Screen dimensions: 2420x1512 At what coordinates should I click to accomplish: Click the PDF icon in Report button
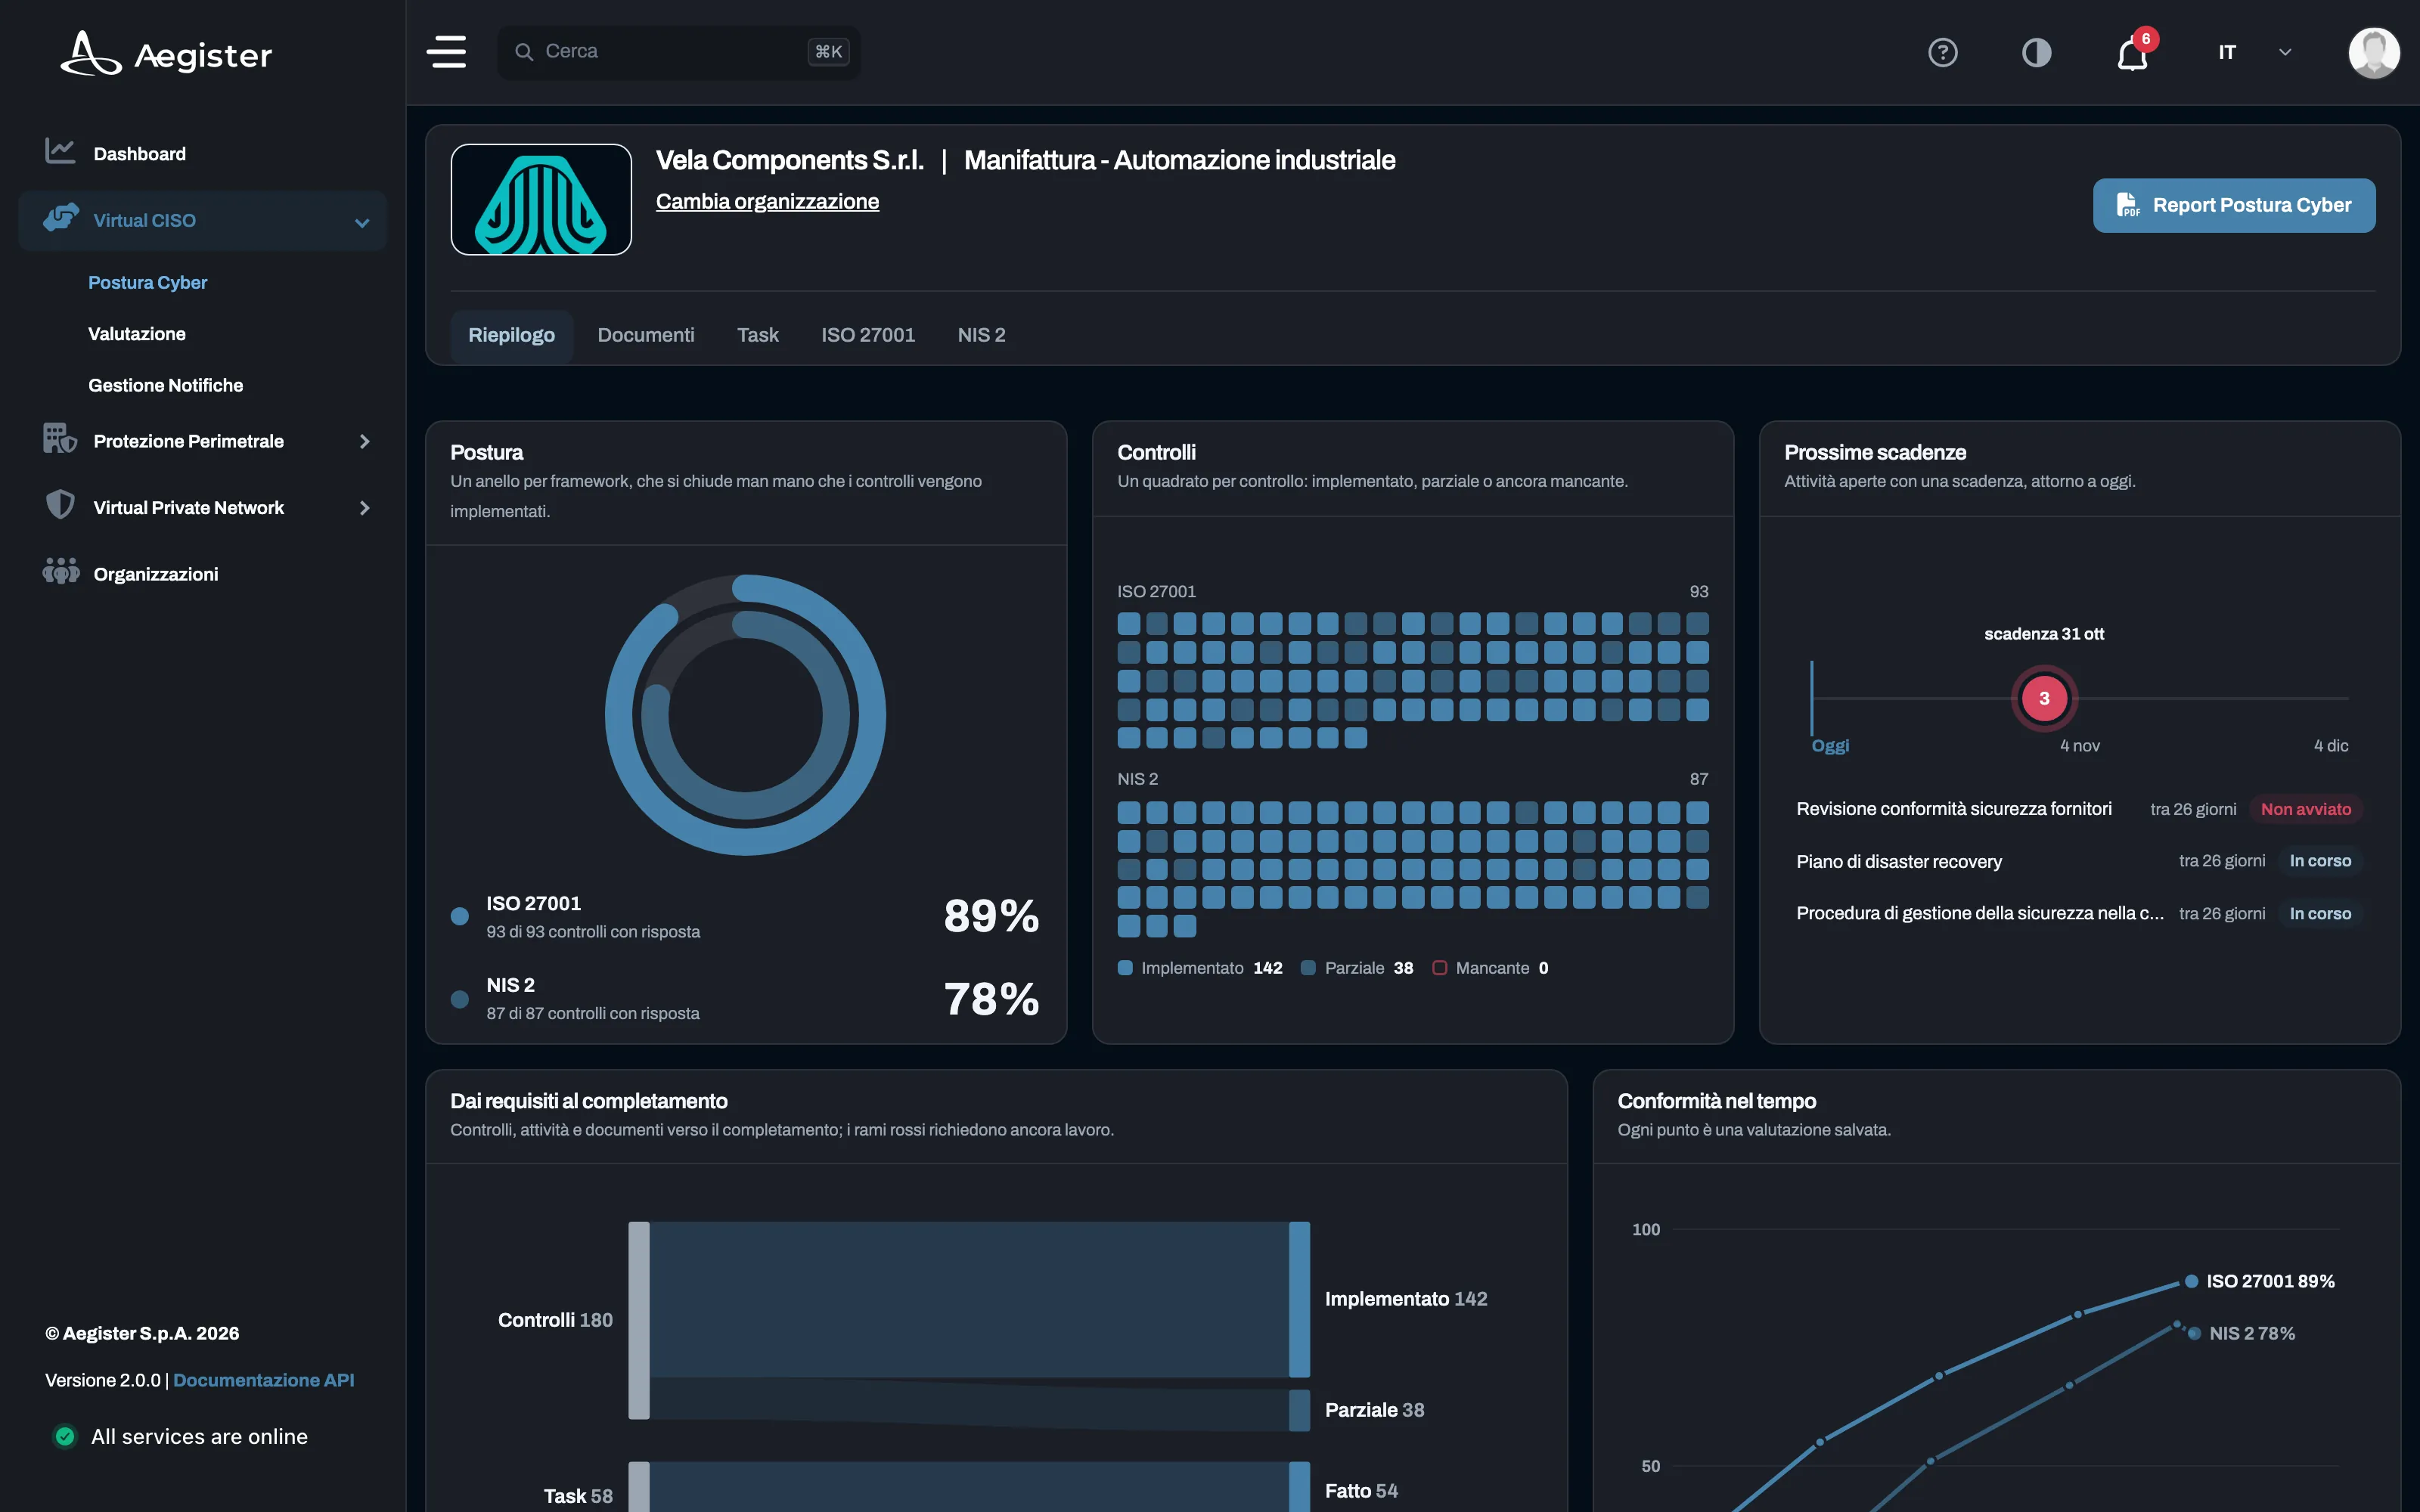coord(2128,205)
